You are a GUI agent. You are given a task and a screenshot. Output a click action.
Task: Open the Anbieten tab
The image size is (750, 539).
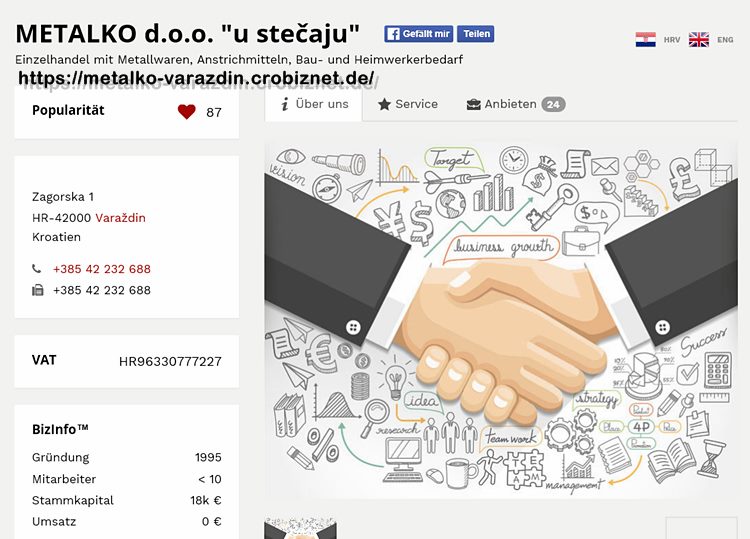coord(516,104)
